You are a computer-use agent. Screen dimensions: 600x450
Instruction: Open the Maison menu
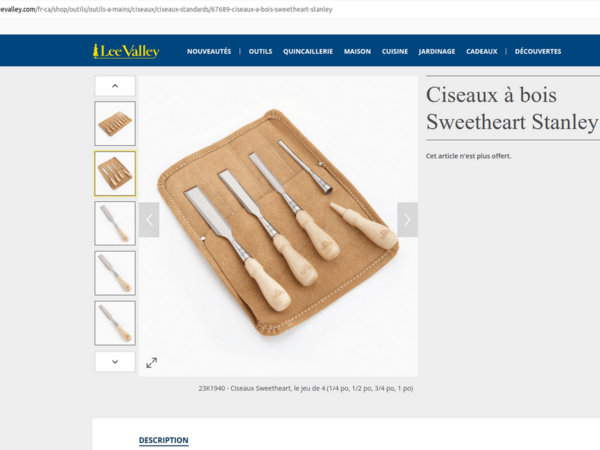pyautogui.click(x=357, y=51)
